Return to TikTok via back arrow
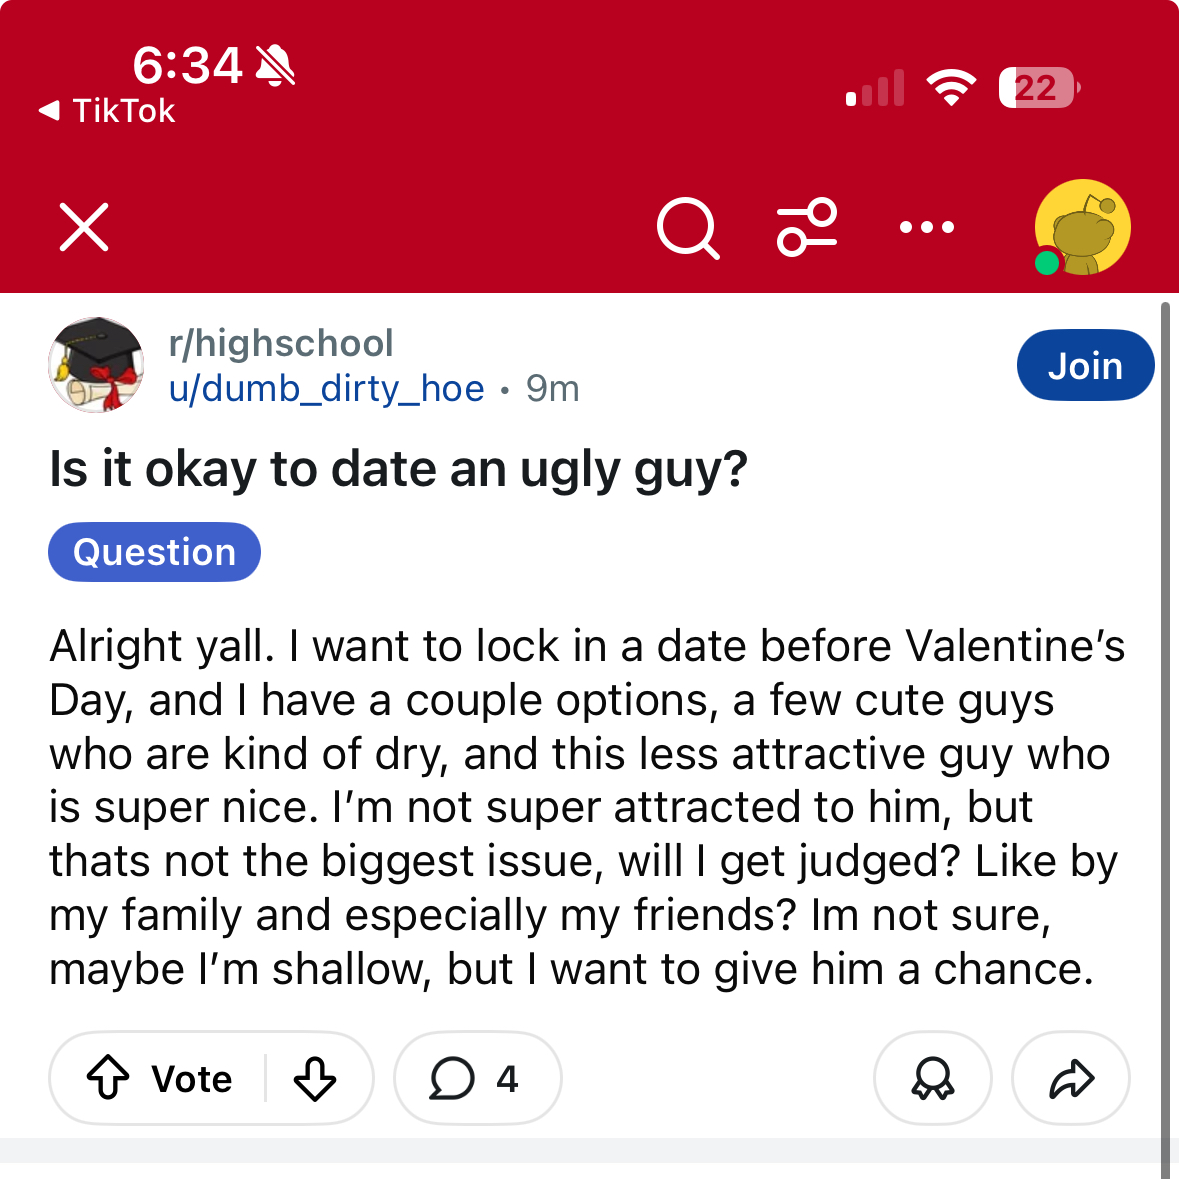The width and height of the screenshot is (1179, 1179). 106,111
